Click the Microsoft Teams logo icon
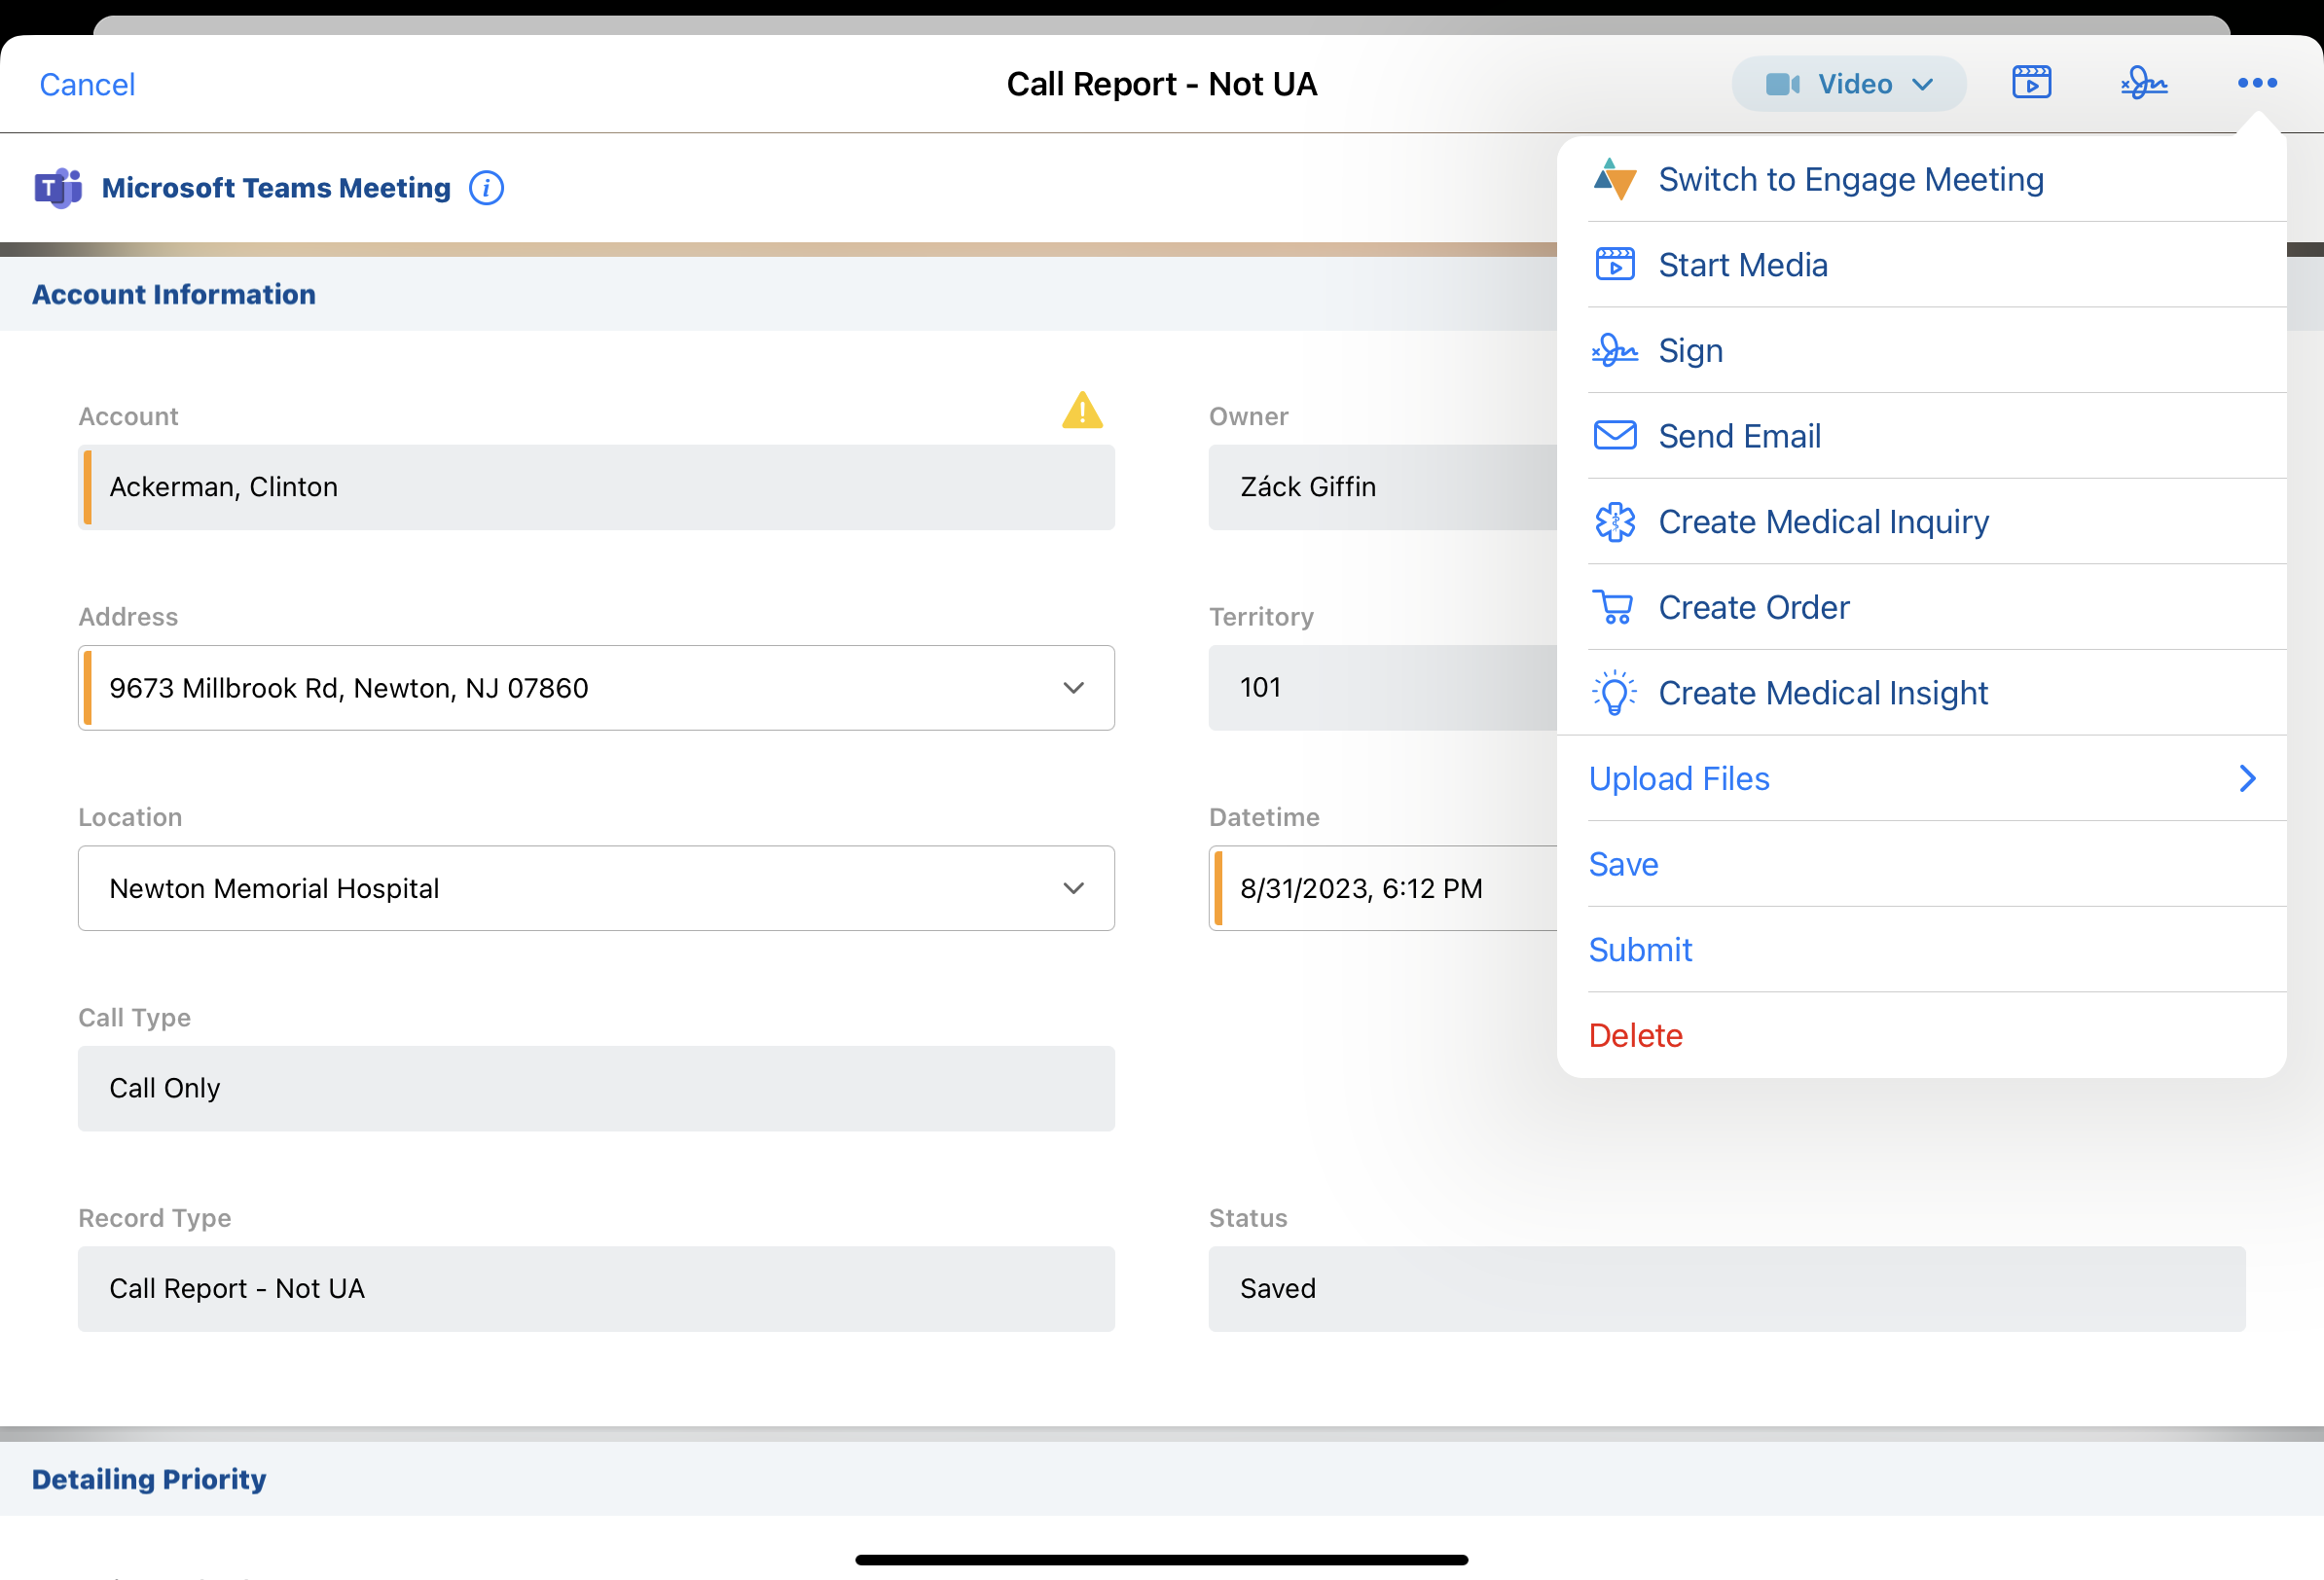Screen dimensions: 2324x1580 point(58,188)
